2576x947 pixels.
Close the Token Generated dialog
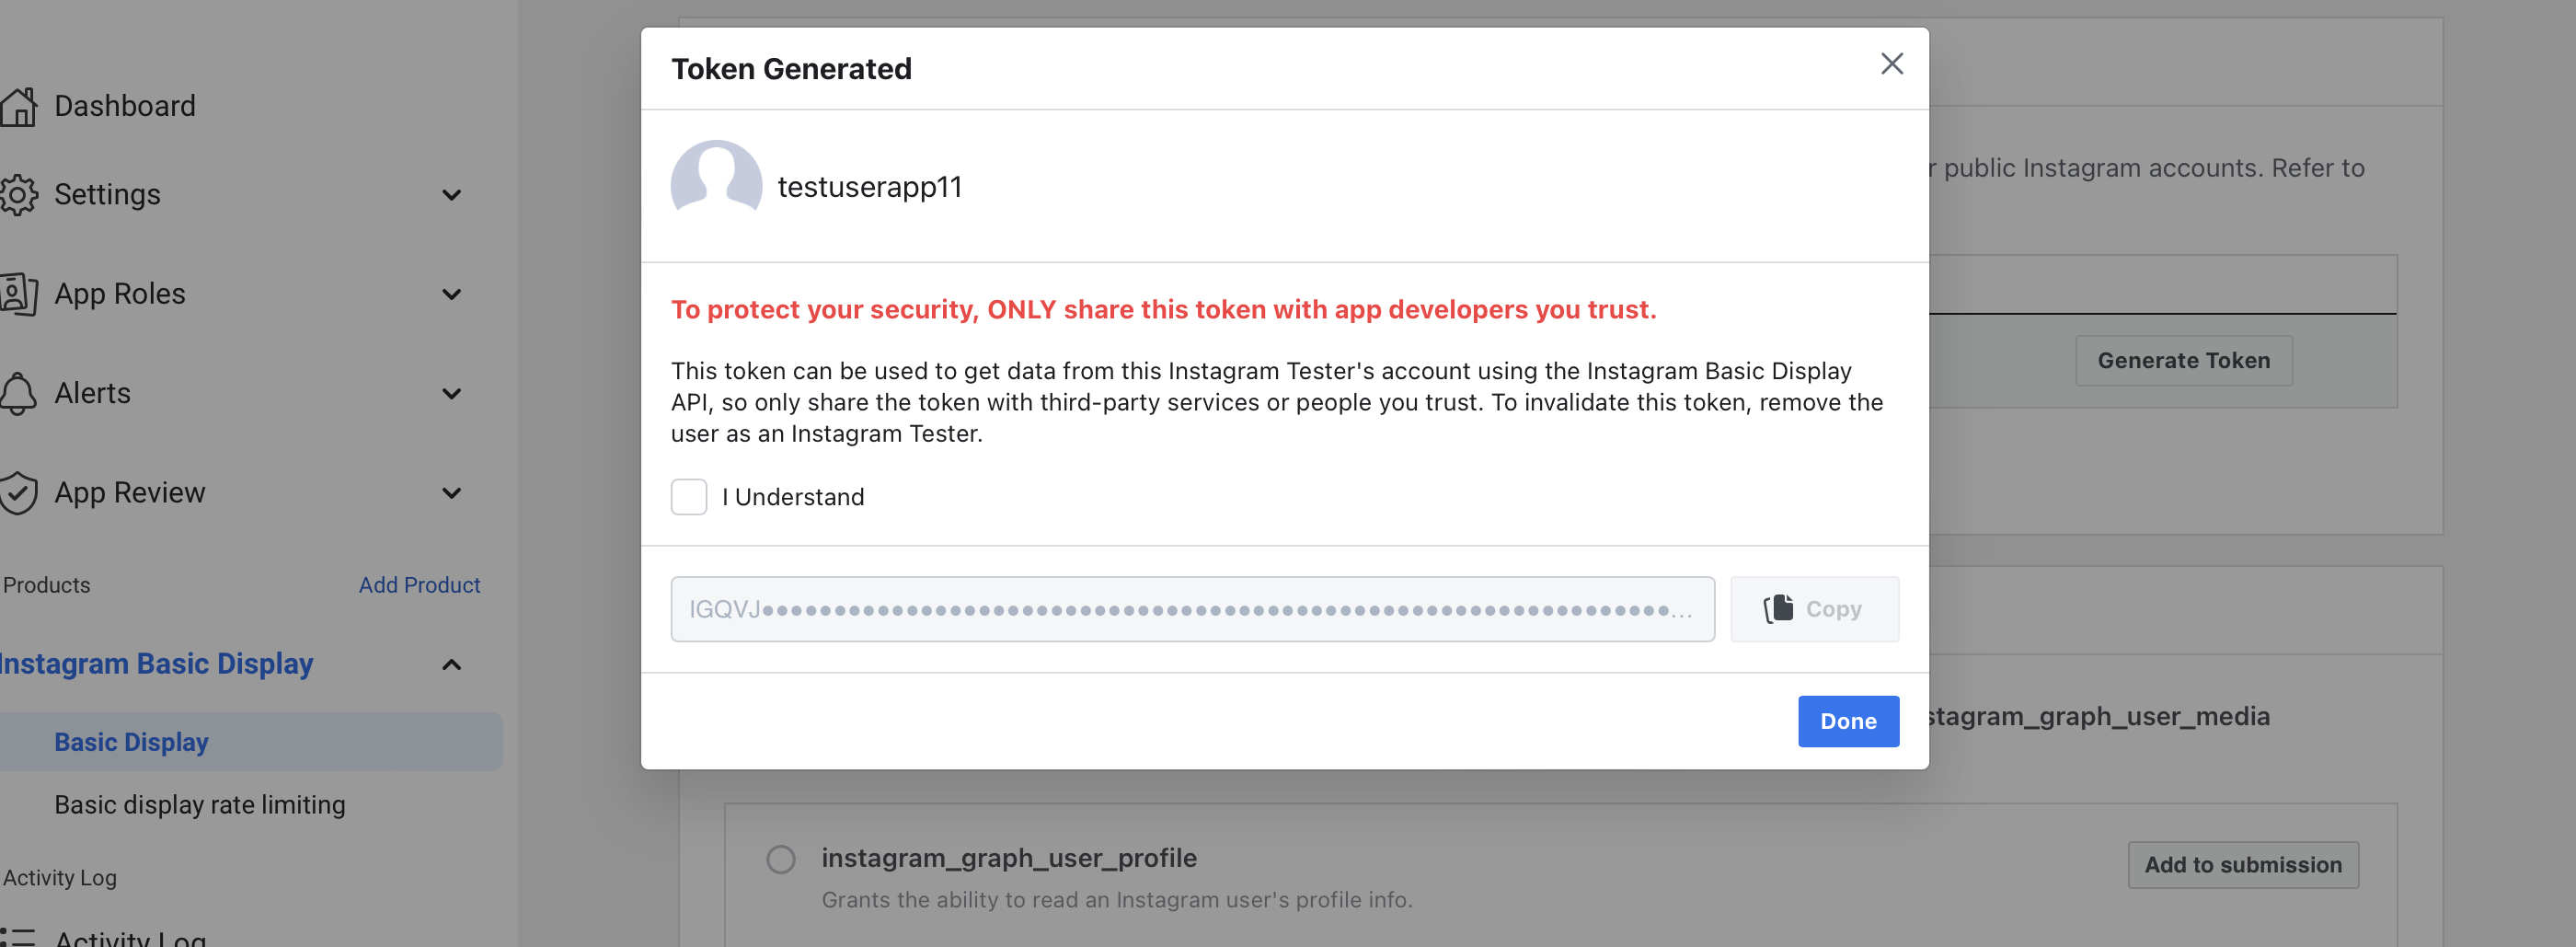(1891, 65)
